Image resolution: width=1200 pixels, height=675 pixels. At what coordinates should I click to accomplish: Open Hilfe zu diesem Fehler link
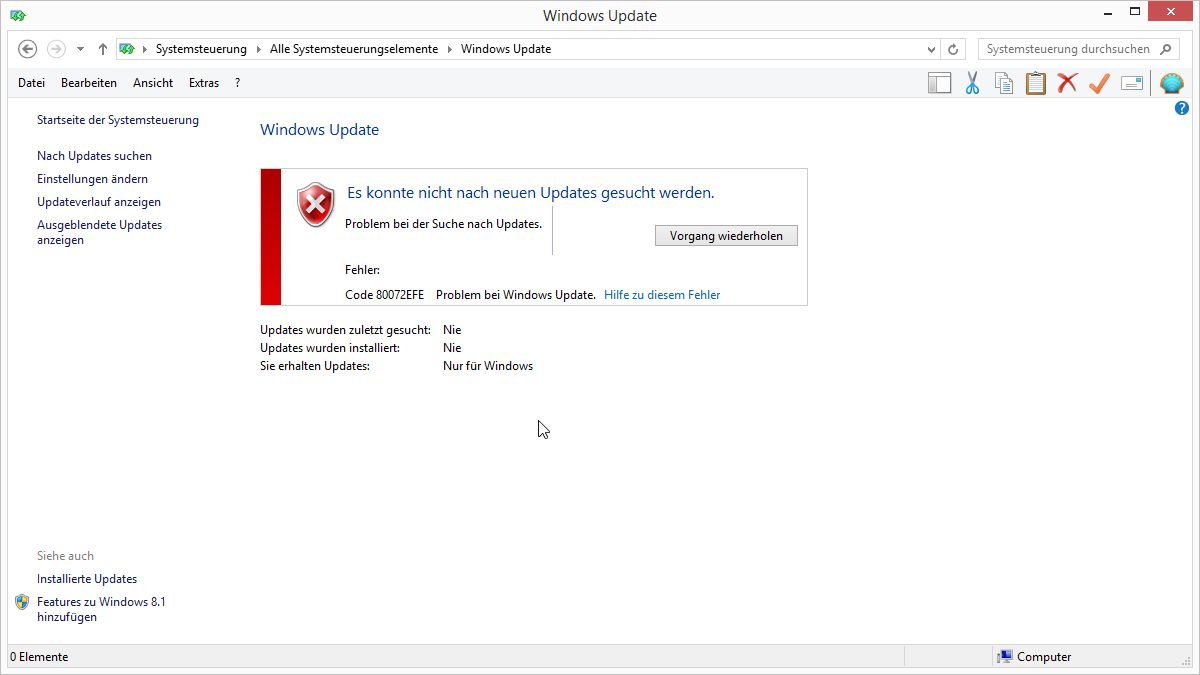pyautogui.click(x=662, y=295)
